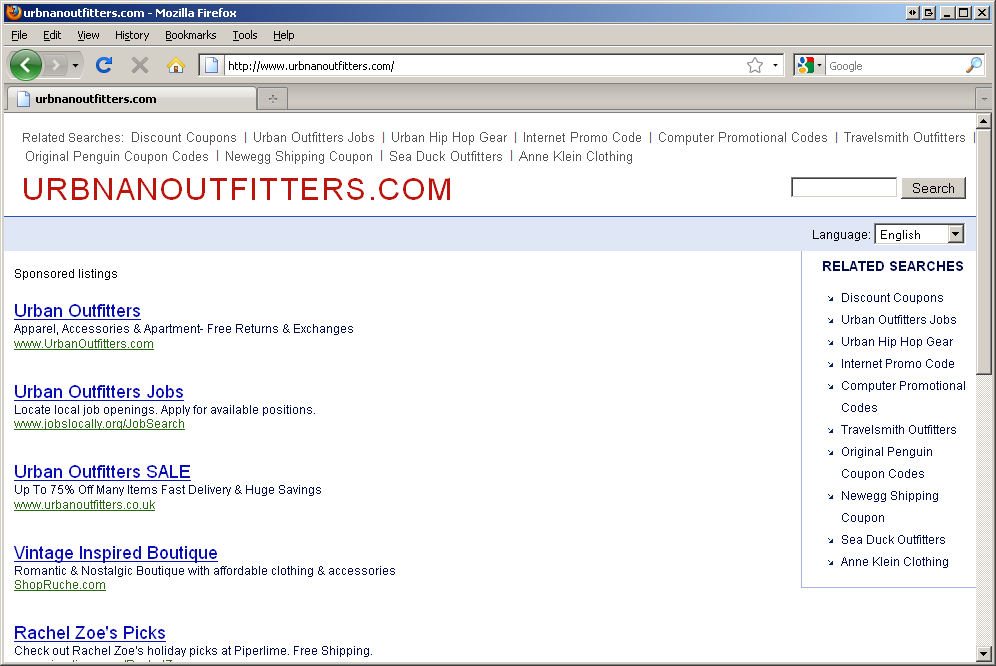Click the ShopRuche.com link
This screenshot has height=666, width=996.
coord(60,585)
